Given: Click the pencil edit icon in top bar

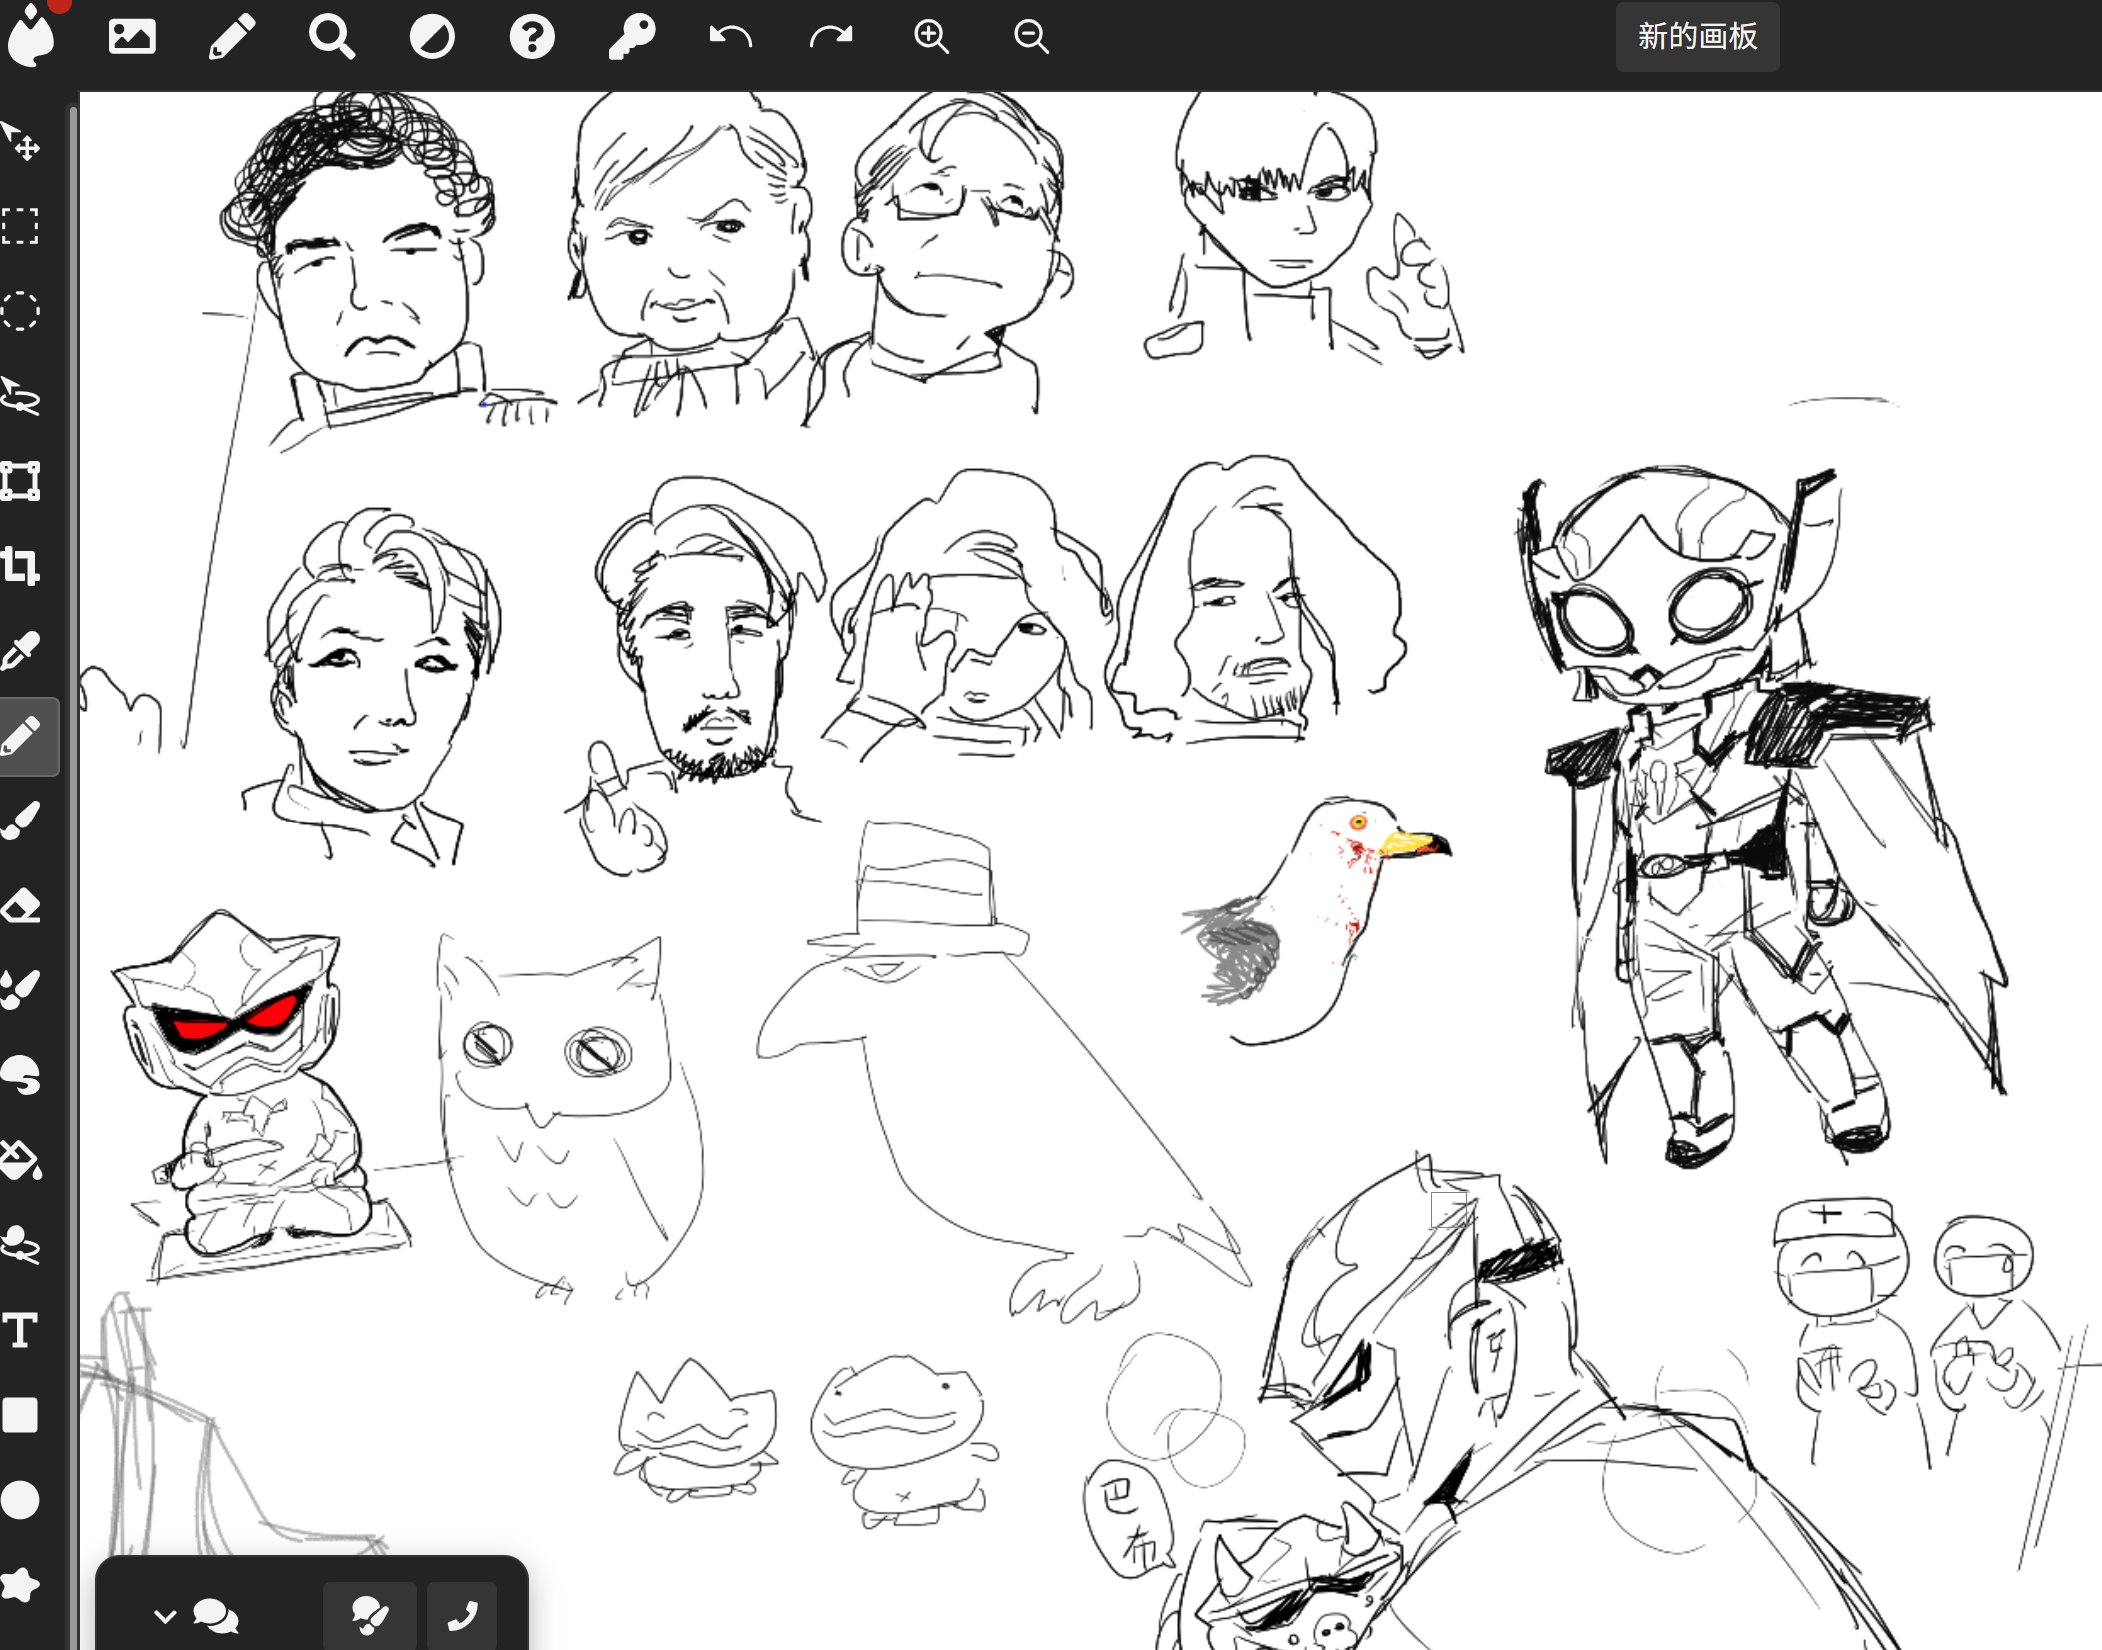Looking at the screenshot, I should click(x=232, y=37).
